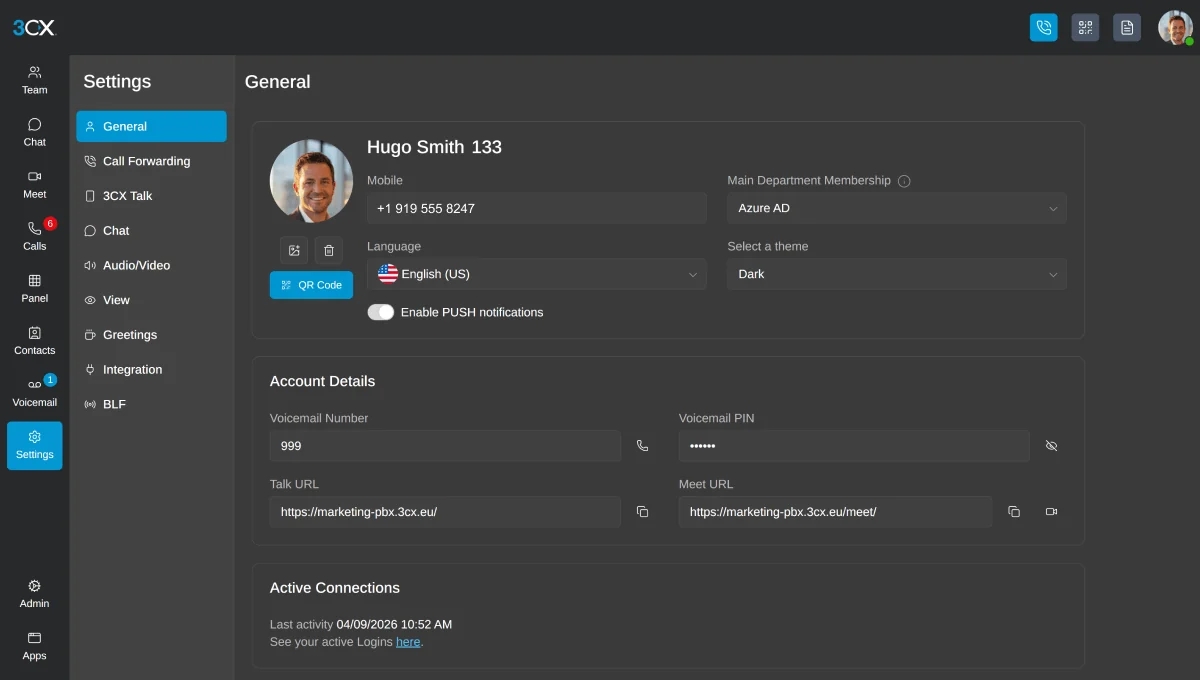The width and height of the screenshot is (1200, 680).
Task: Open the Main Department Membership dropdown
Action: pyautogui.click(x=897, y=208)
